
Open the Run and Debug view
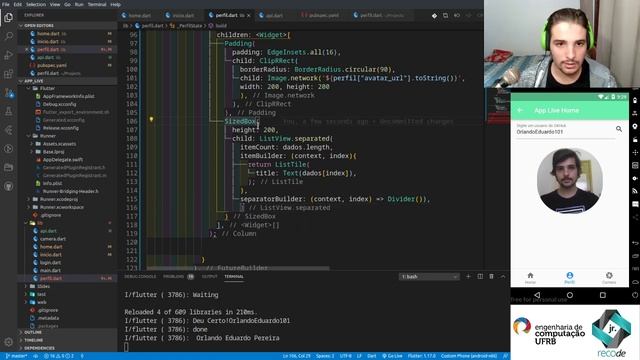(x=9, y=55)
